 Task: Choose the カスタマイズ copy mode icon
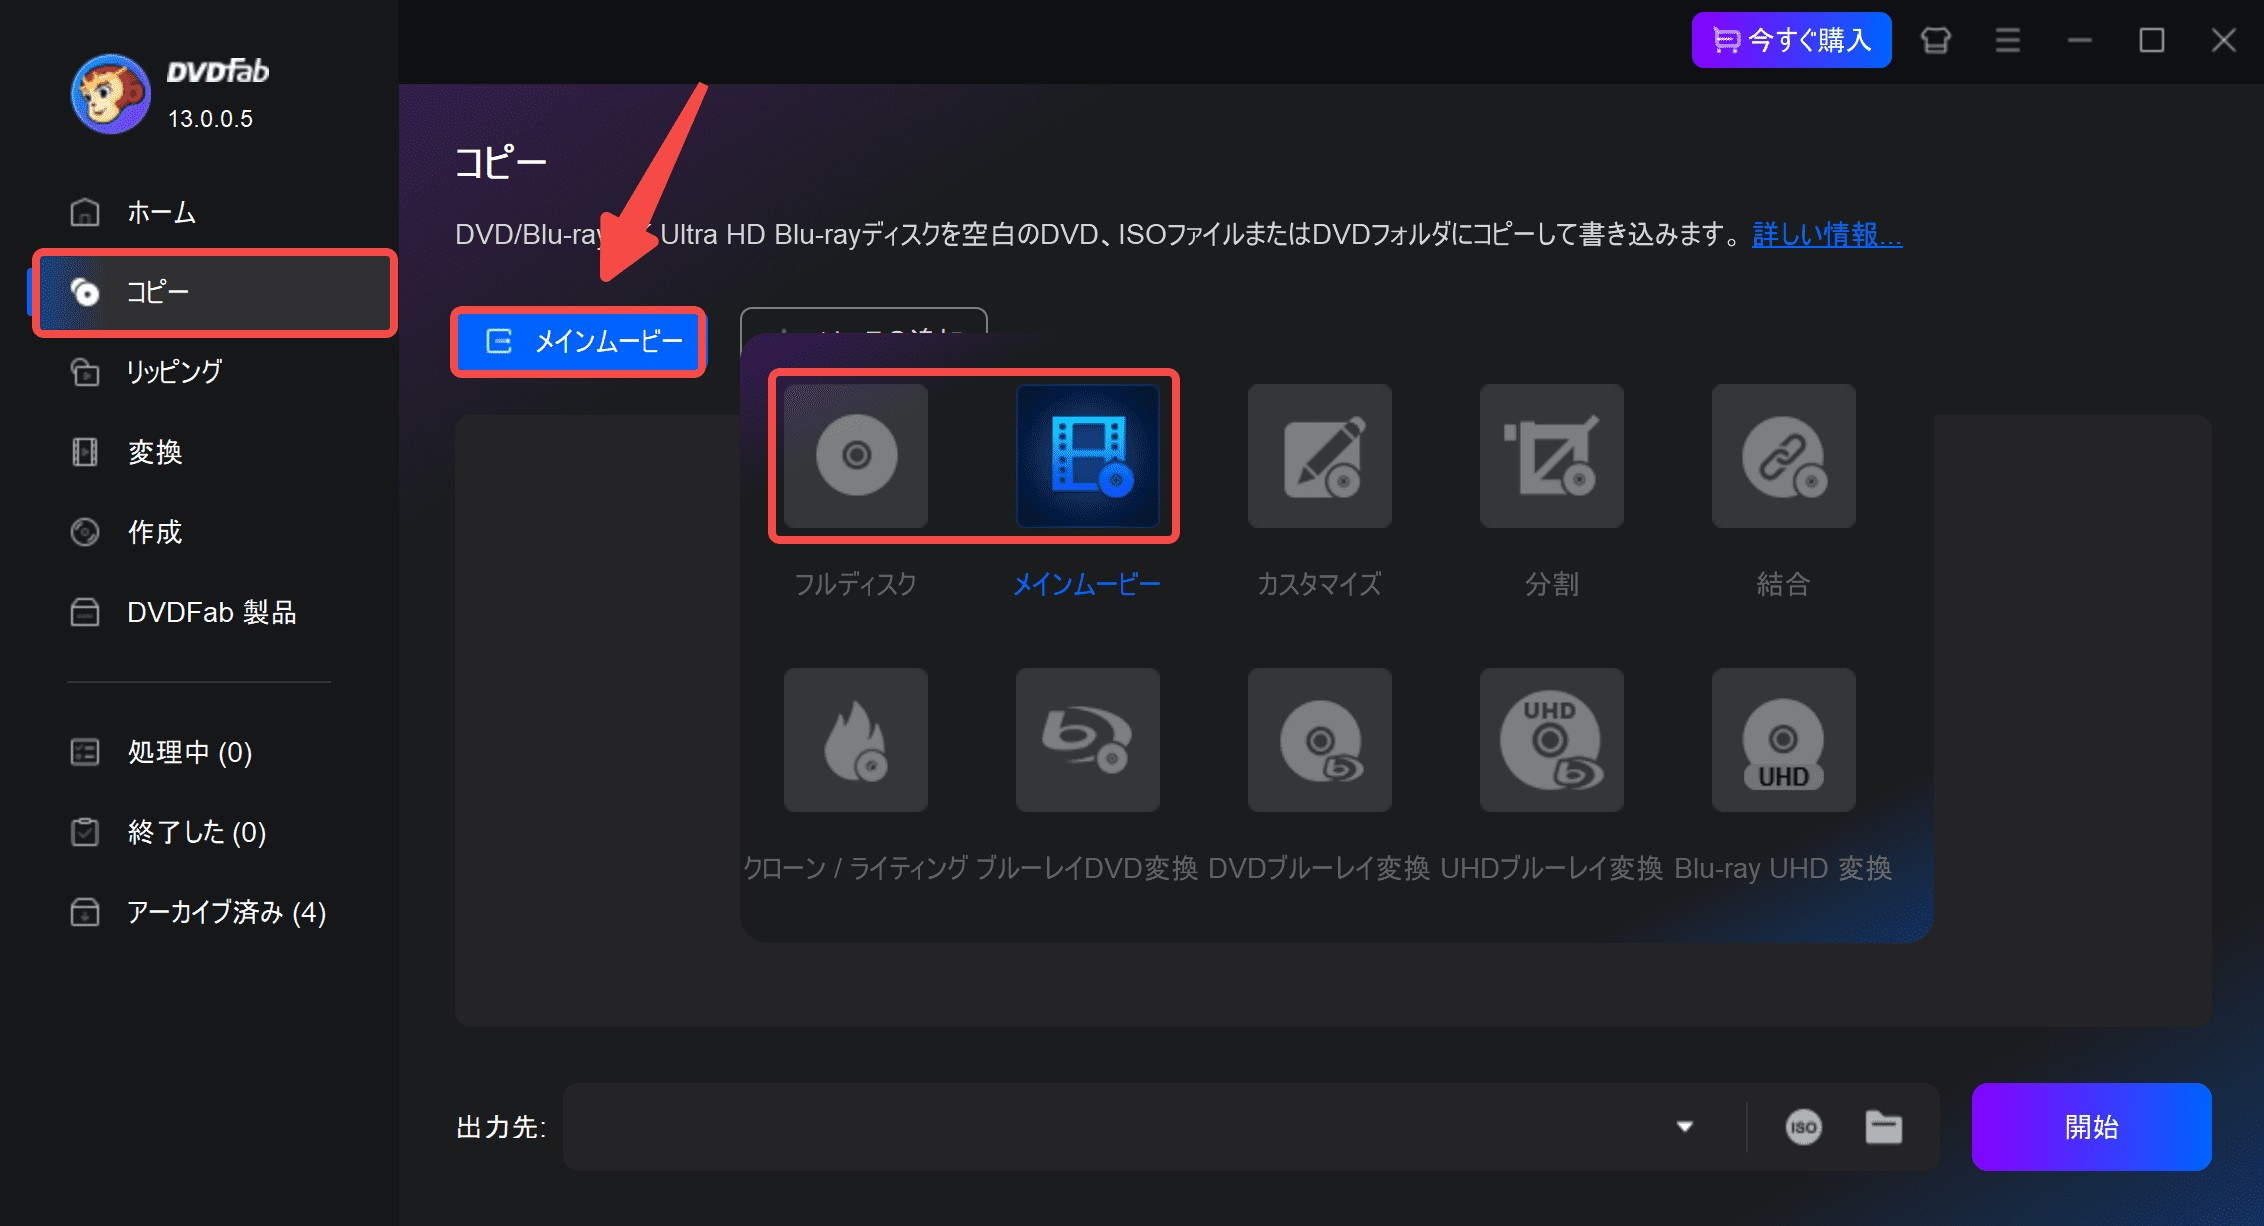click(1319, 456)
